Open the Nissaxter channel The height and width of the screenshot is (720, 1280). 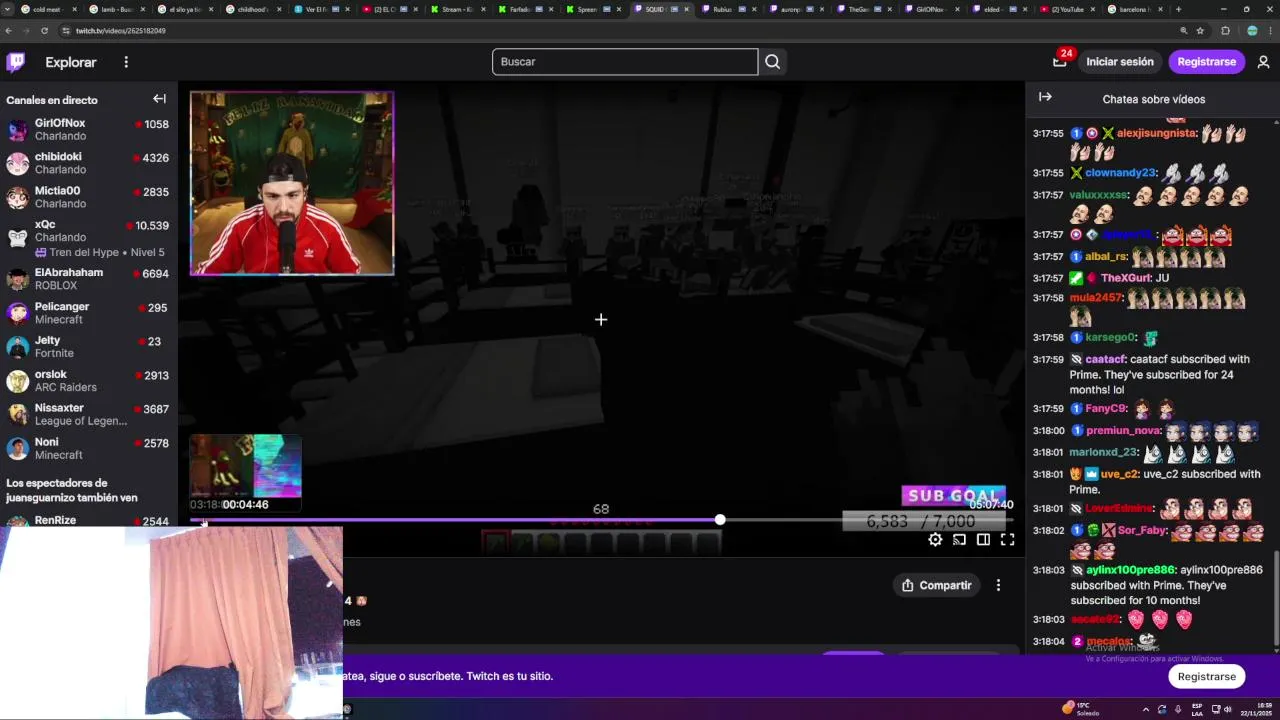89,415
